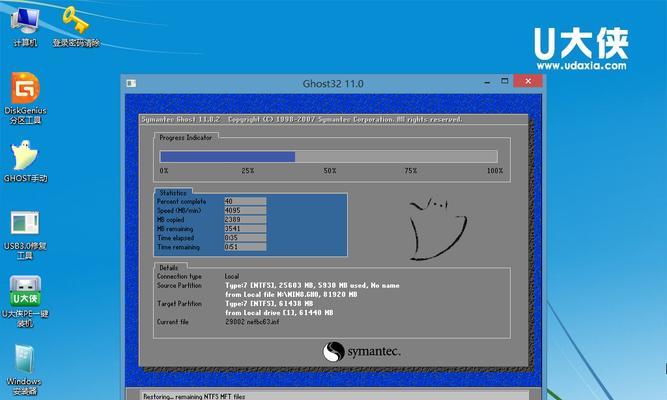Click the Symantec logo
667x400 pixels.
click(362, 352)
